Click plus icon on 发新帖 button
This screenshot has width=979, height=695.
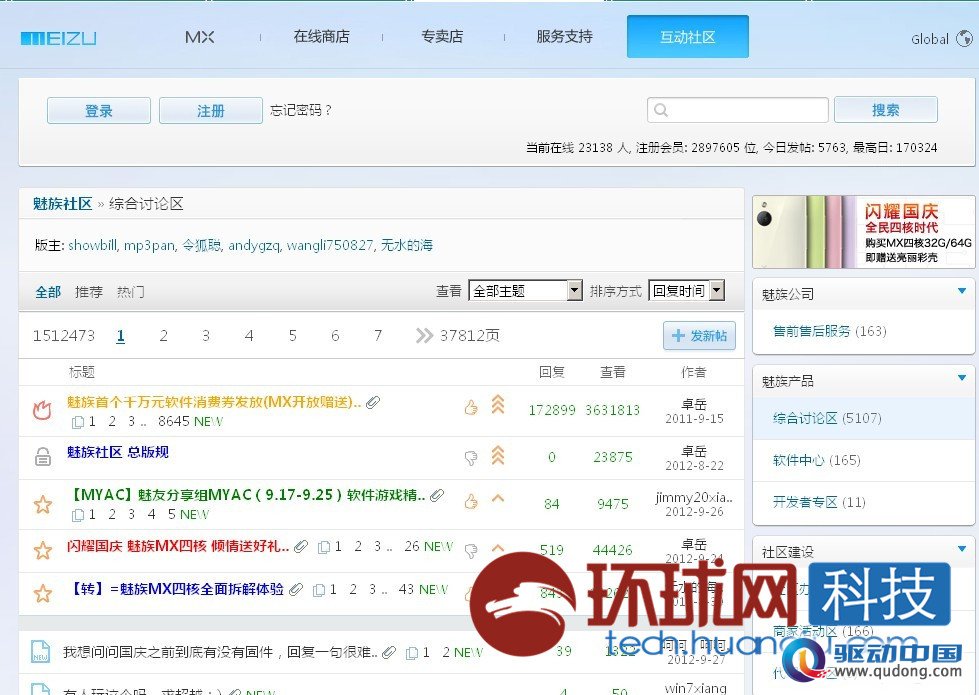(x=678, y=336)
